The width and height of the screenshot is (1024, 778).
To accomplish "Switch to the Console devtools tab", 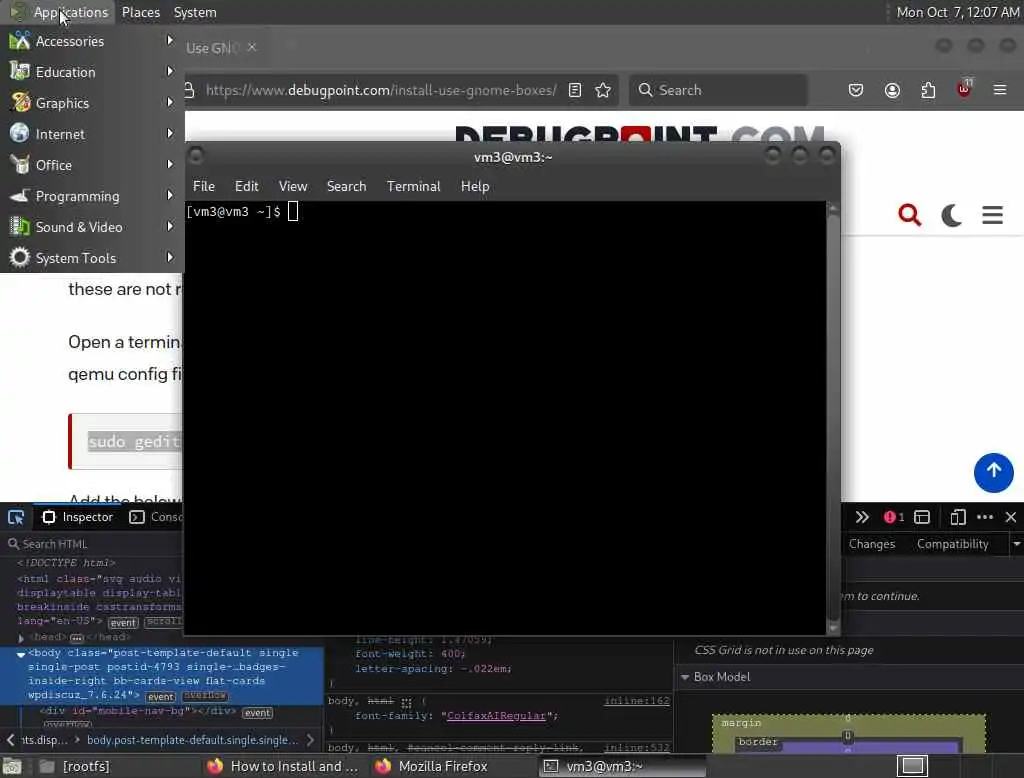I will pos(157,517).
